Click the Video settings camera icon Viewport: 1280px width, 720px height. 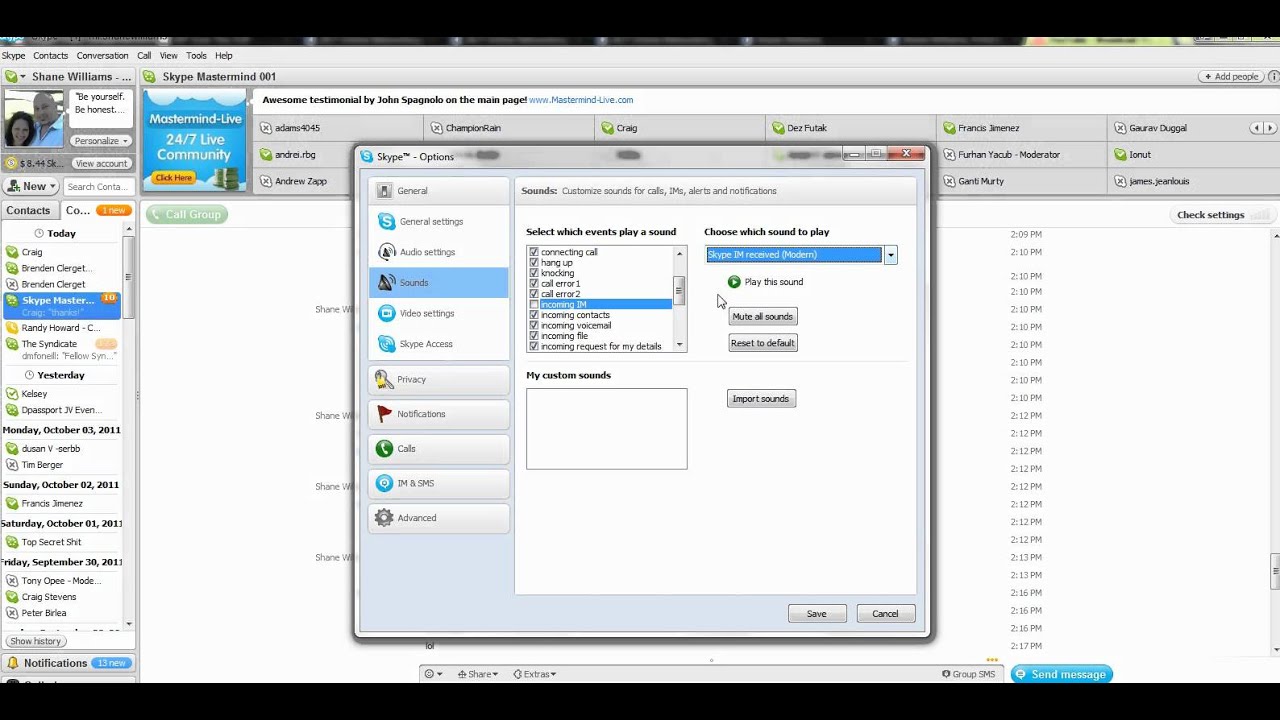[x=386, y=313]
